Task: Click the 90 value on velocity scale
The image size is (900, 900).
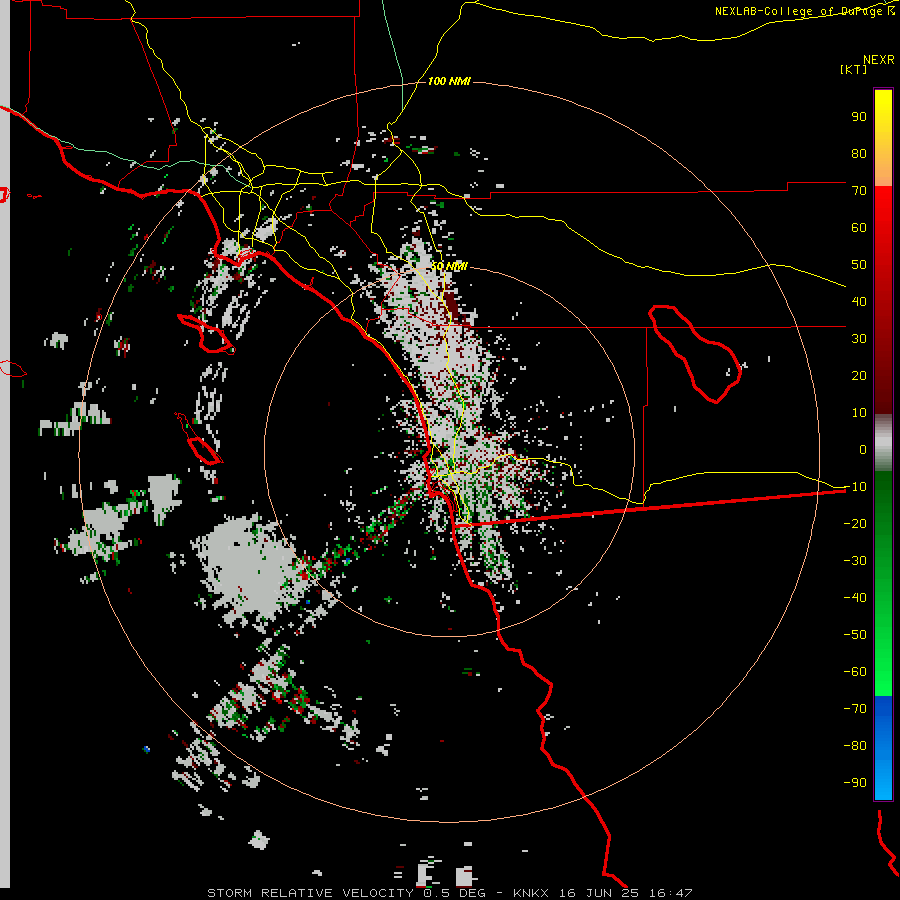Action: coord(859,117)
